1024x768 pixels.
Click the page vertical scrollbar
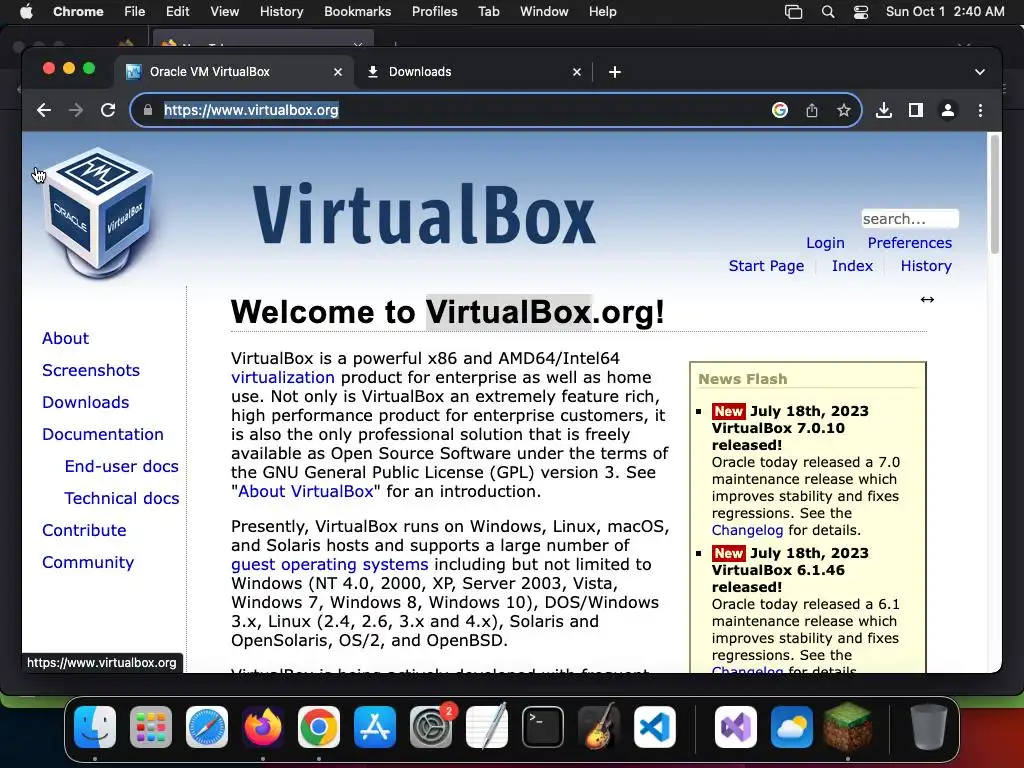tap(995, 196)
